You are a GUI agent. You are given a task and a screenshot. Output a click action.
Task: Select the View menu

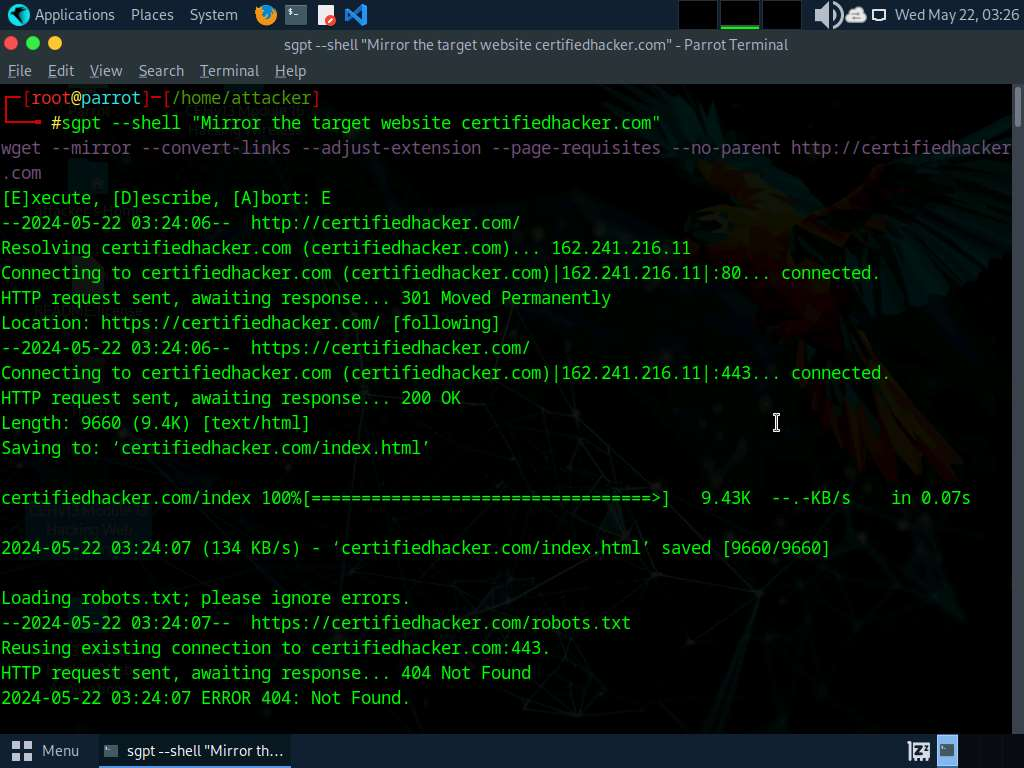[x=106, y=71]
